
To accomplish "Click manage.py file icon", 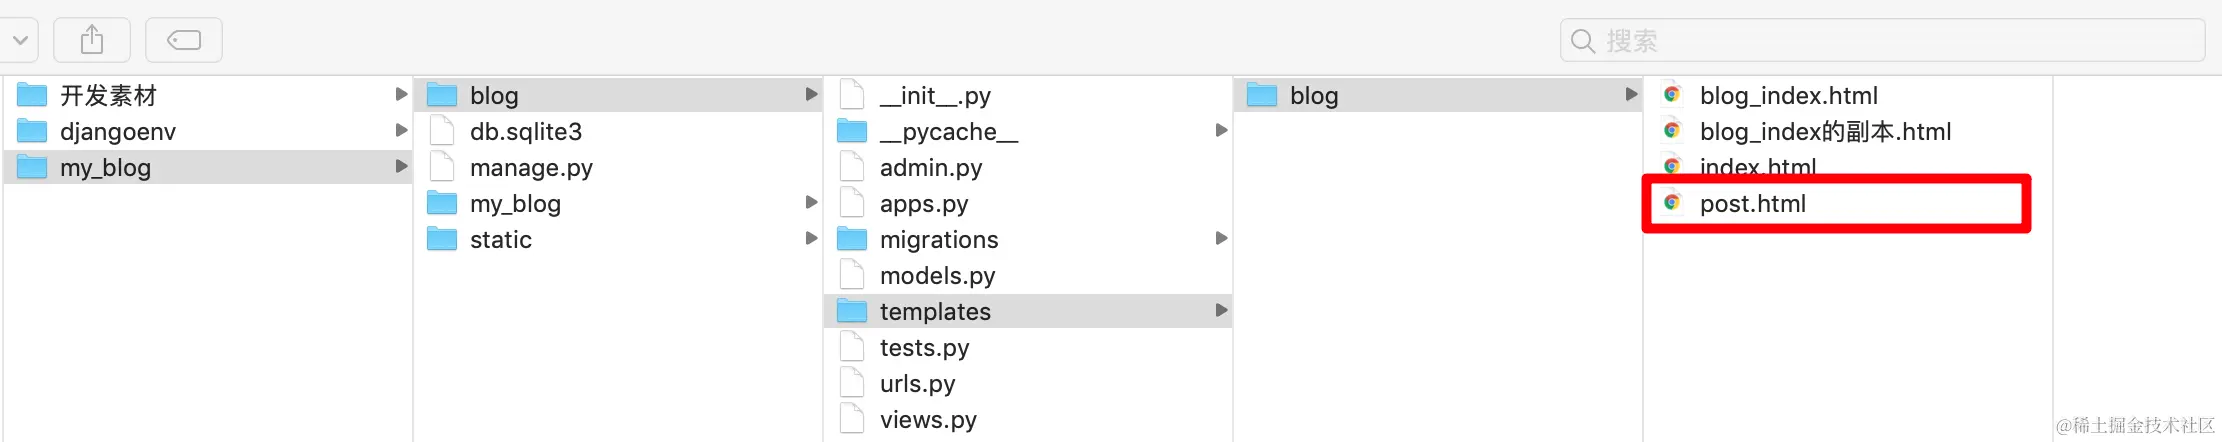I will point(442,167).
